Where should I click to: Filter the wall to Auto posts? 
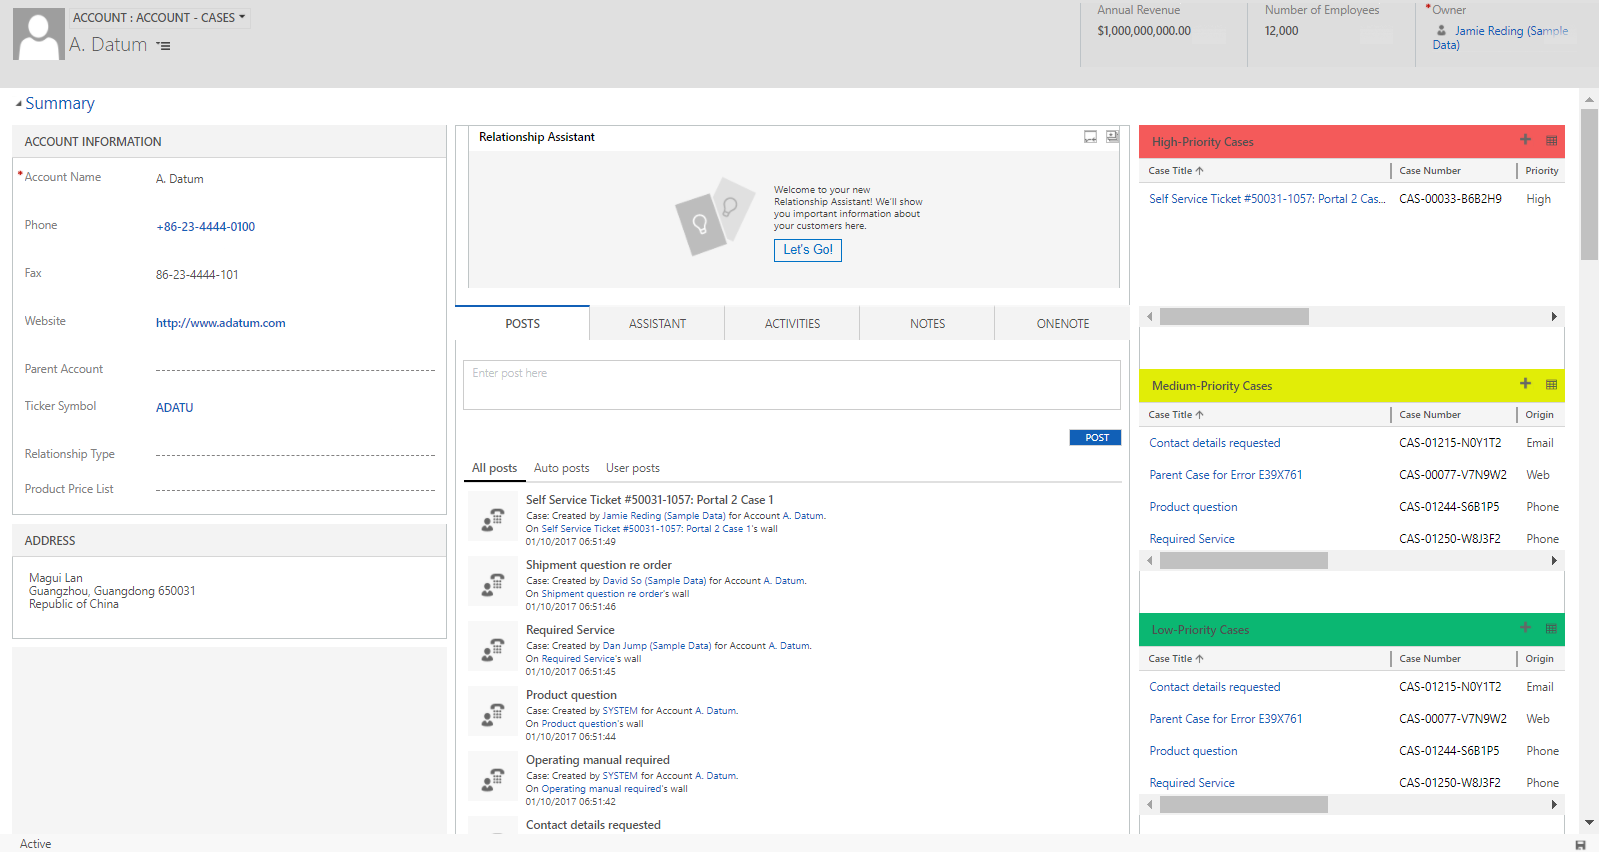click(561, 468)
